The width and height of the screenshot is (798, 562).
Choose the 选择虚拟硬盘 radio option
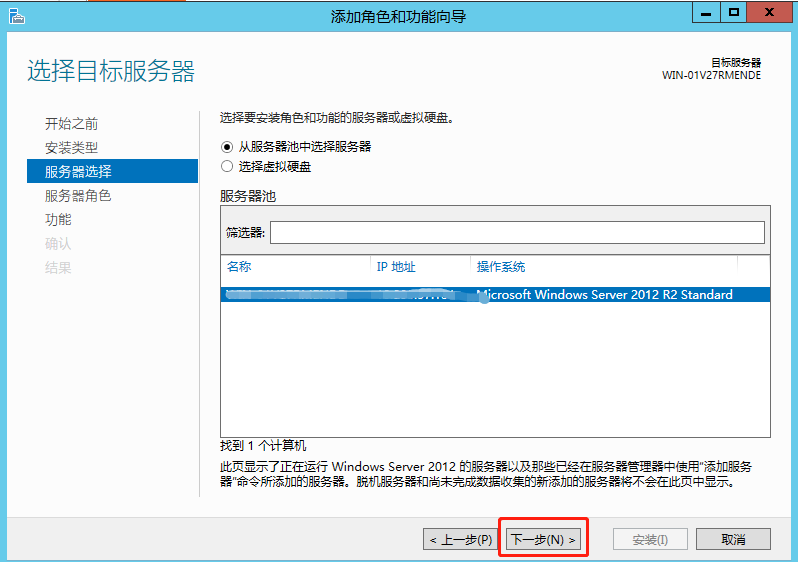point(227,167)
